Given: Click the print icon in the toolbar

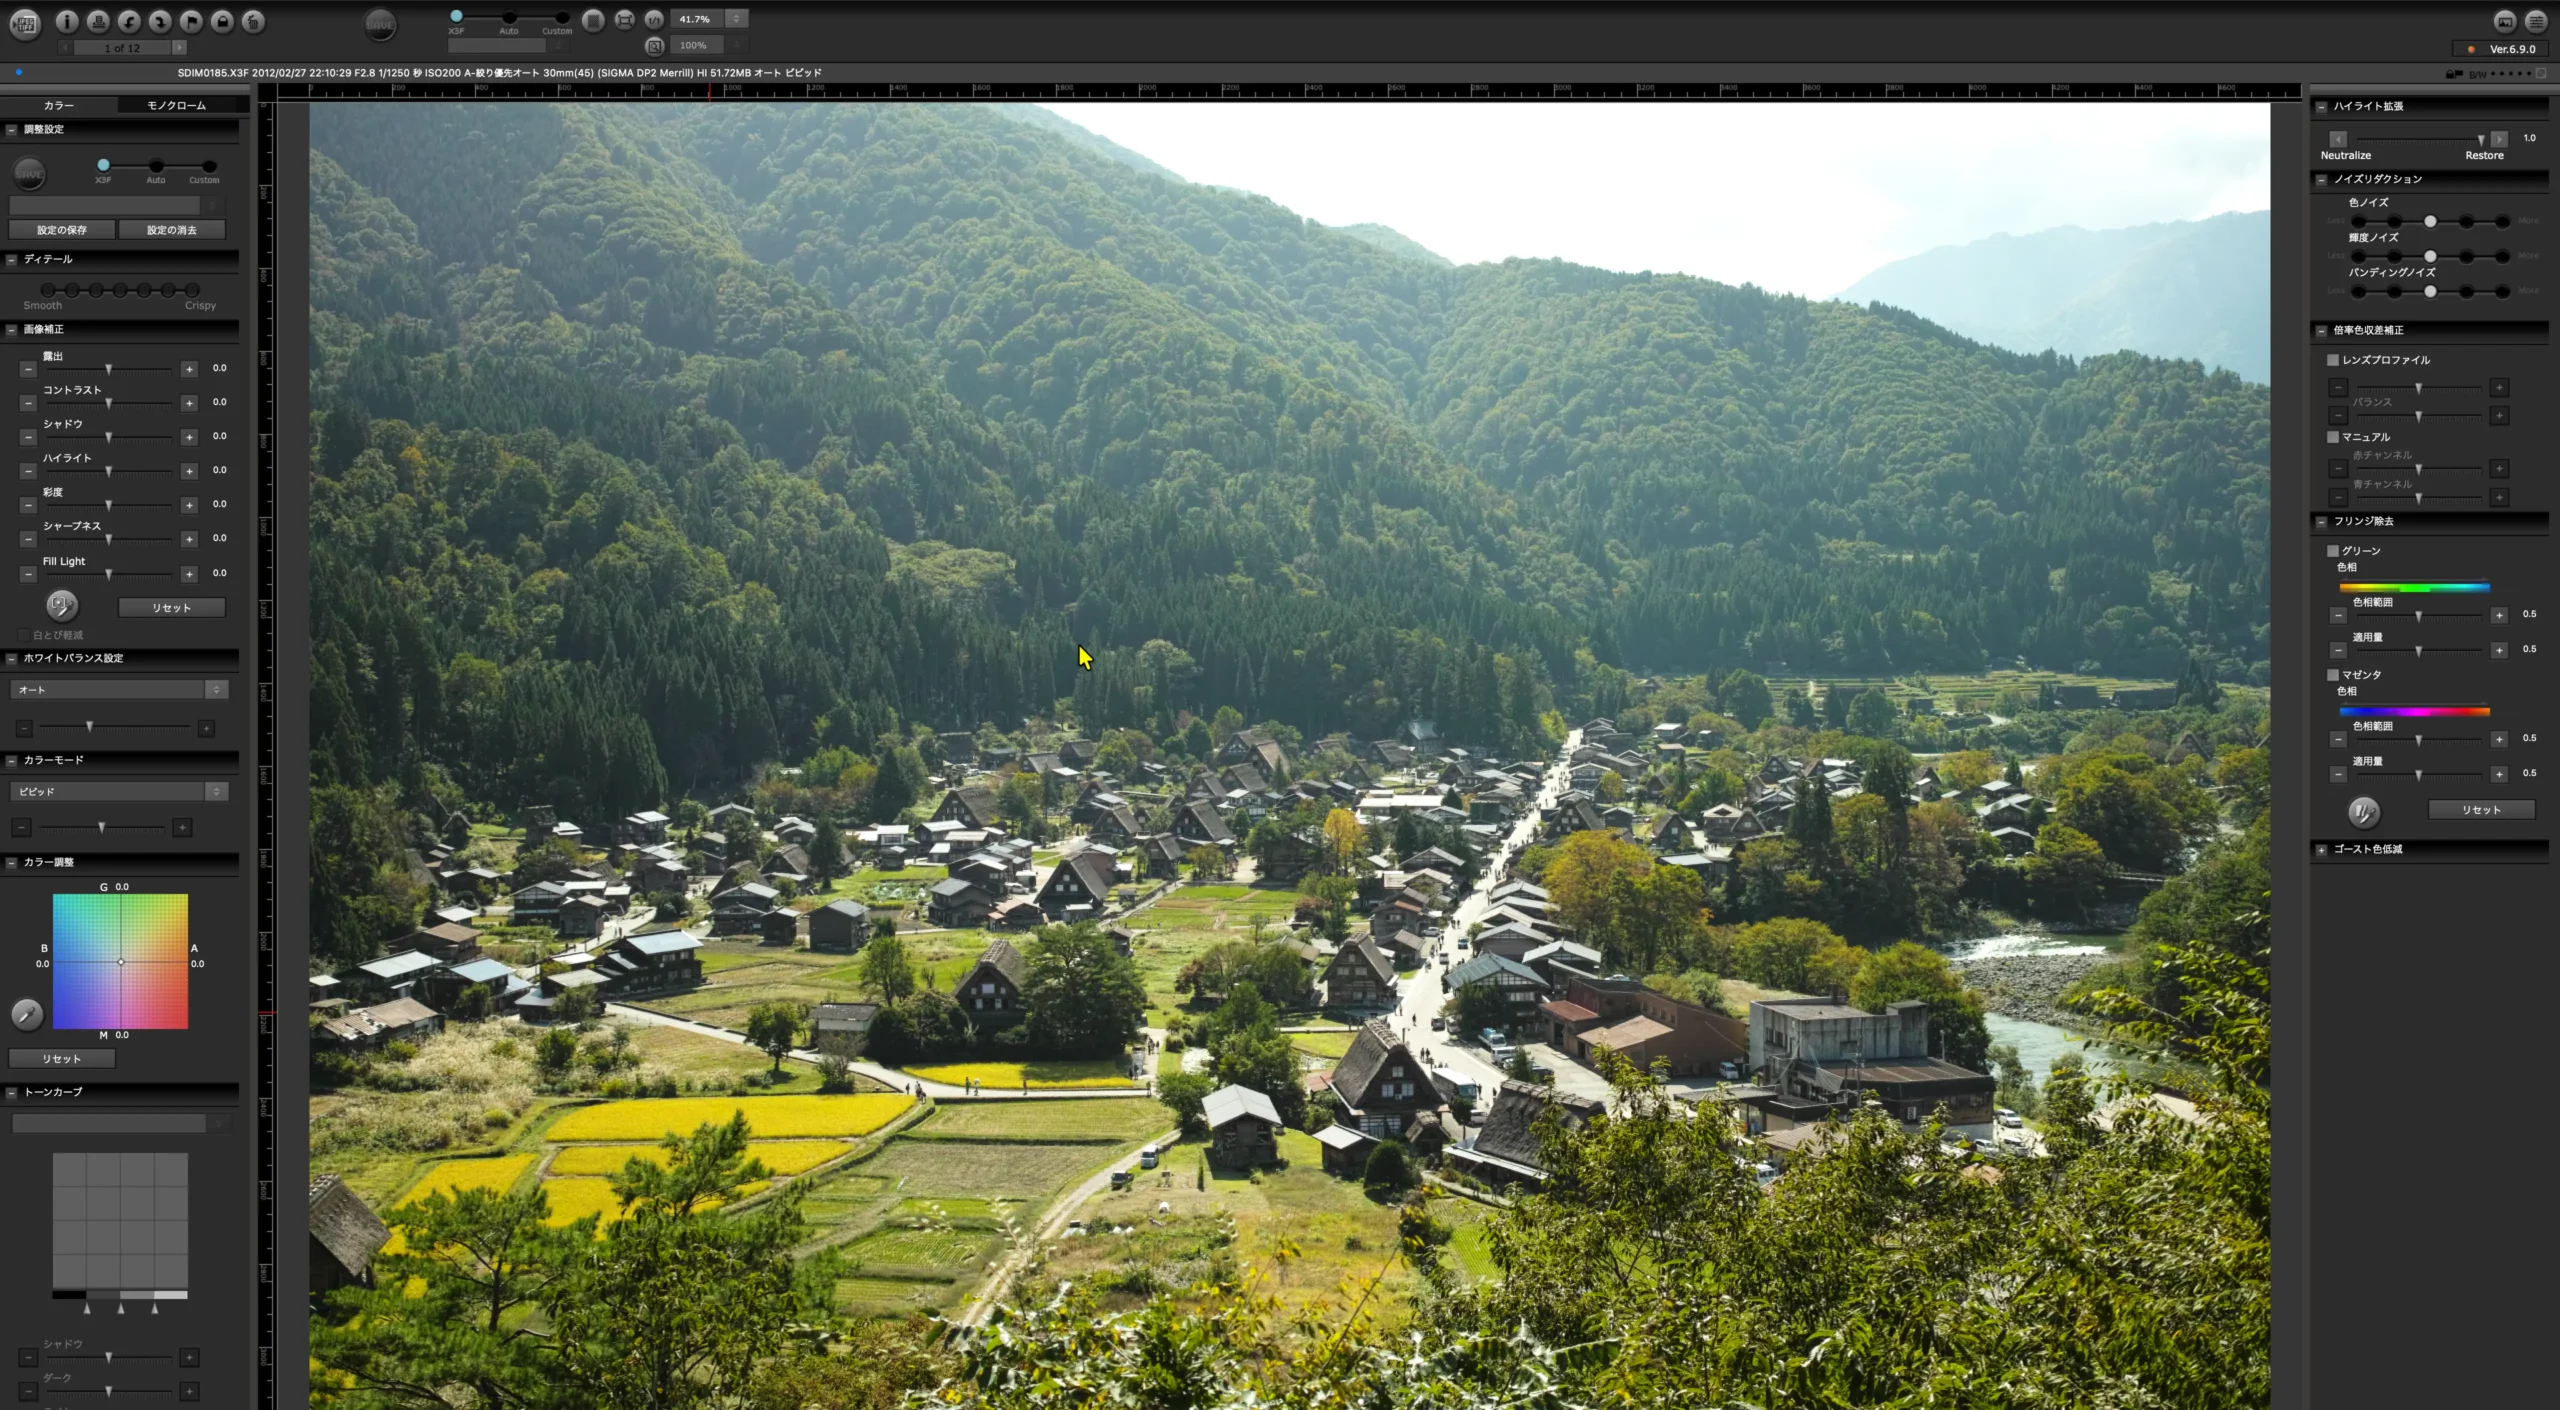Looking at the screenshot, I should tap(97, 22).
